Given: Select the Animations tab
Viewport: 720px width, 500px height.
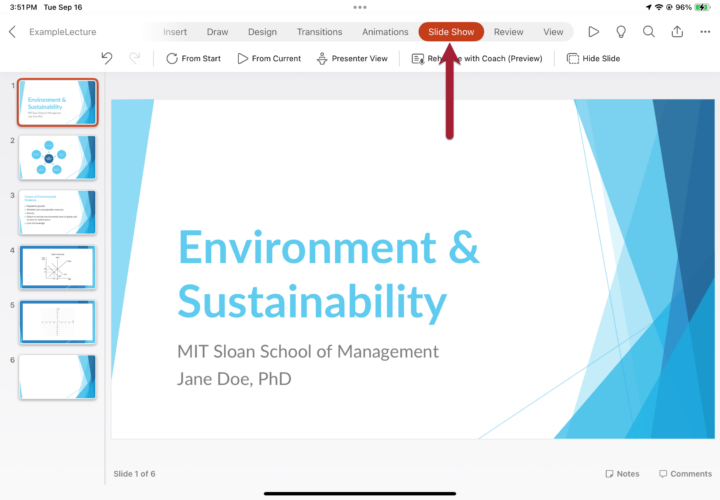Looking at the screenshot, I should [x=385, y=32].
